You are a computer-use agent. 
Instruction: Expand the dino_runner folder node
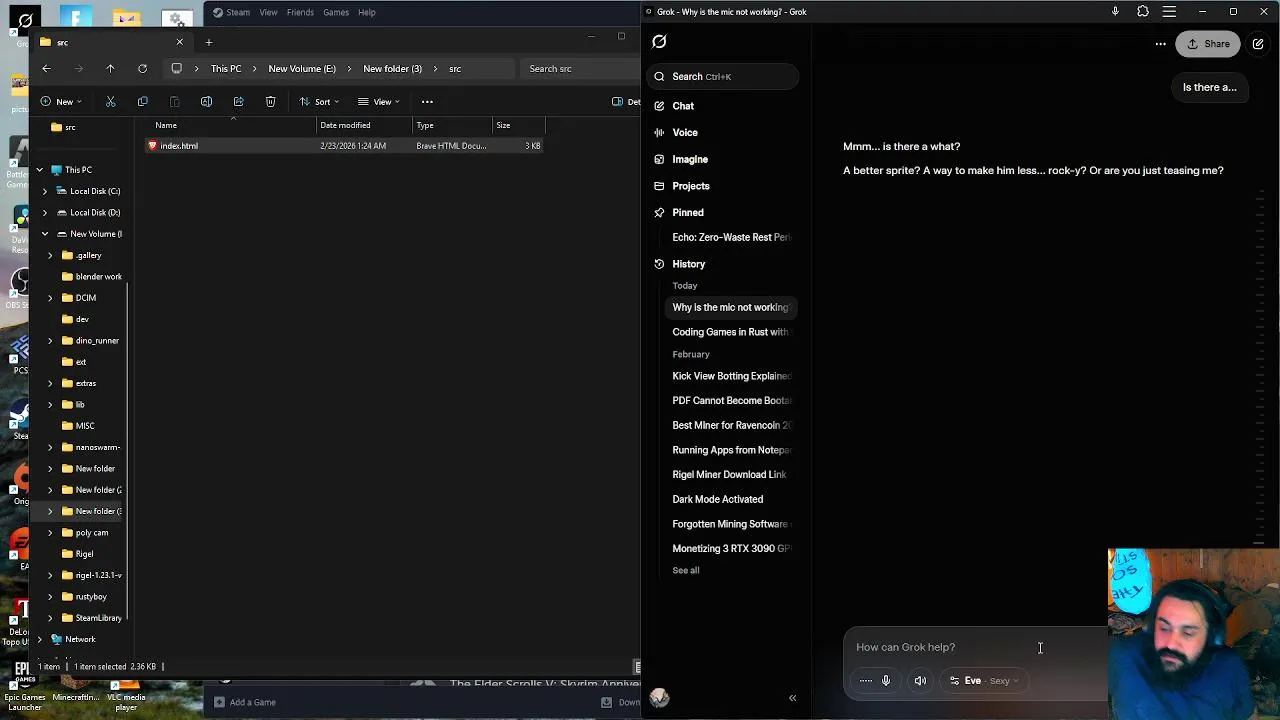tap(51, 341)
